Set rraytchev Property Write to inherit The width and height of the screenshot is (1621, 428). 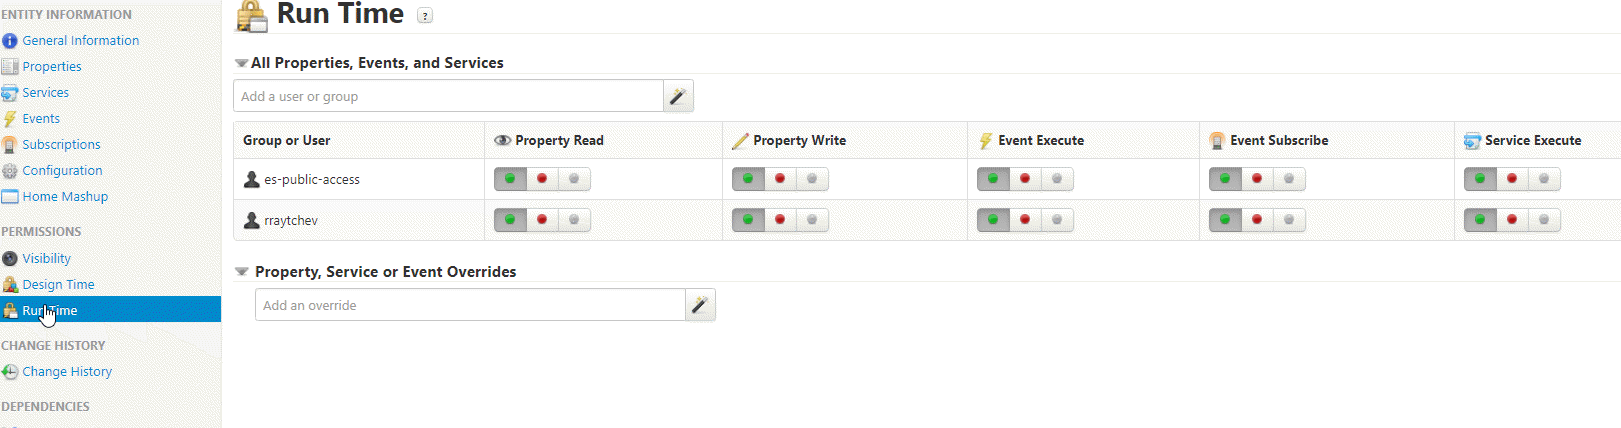pyautogui.click(x=812, y=220)
